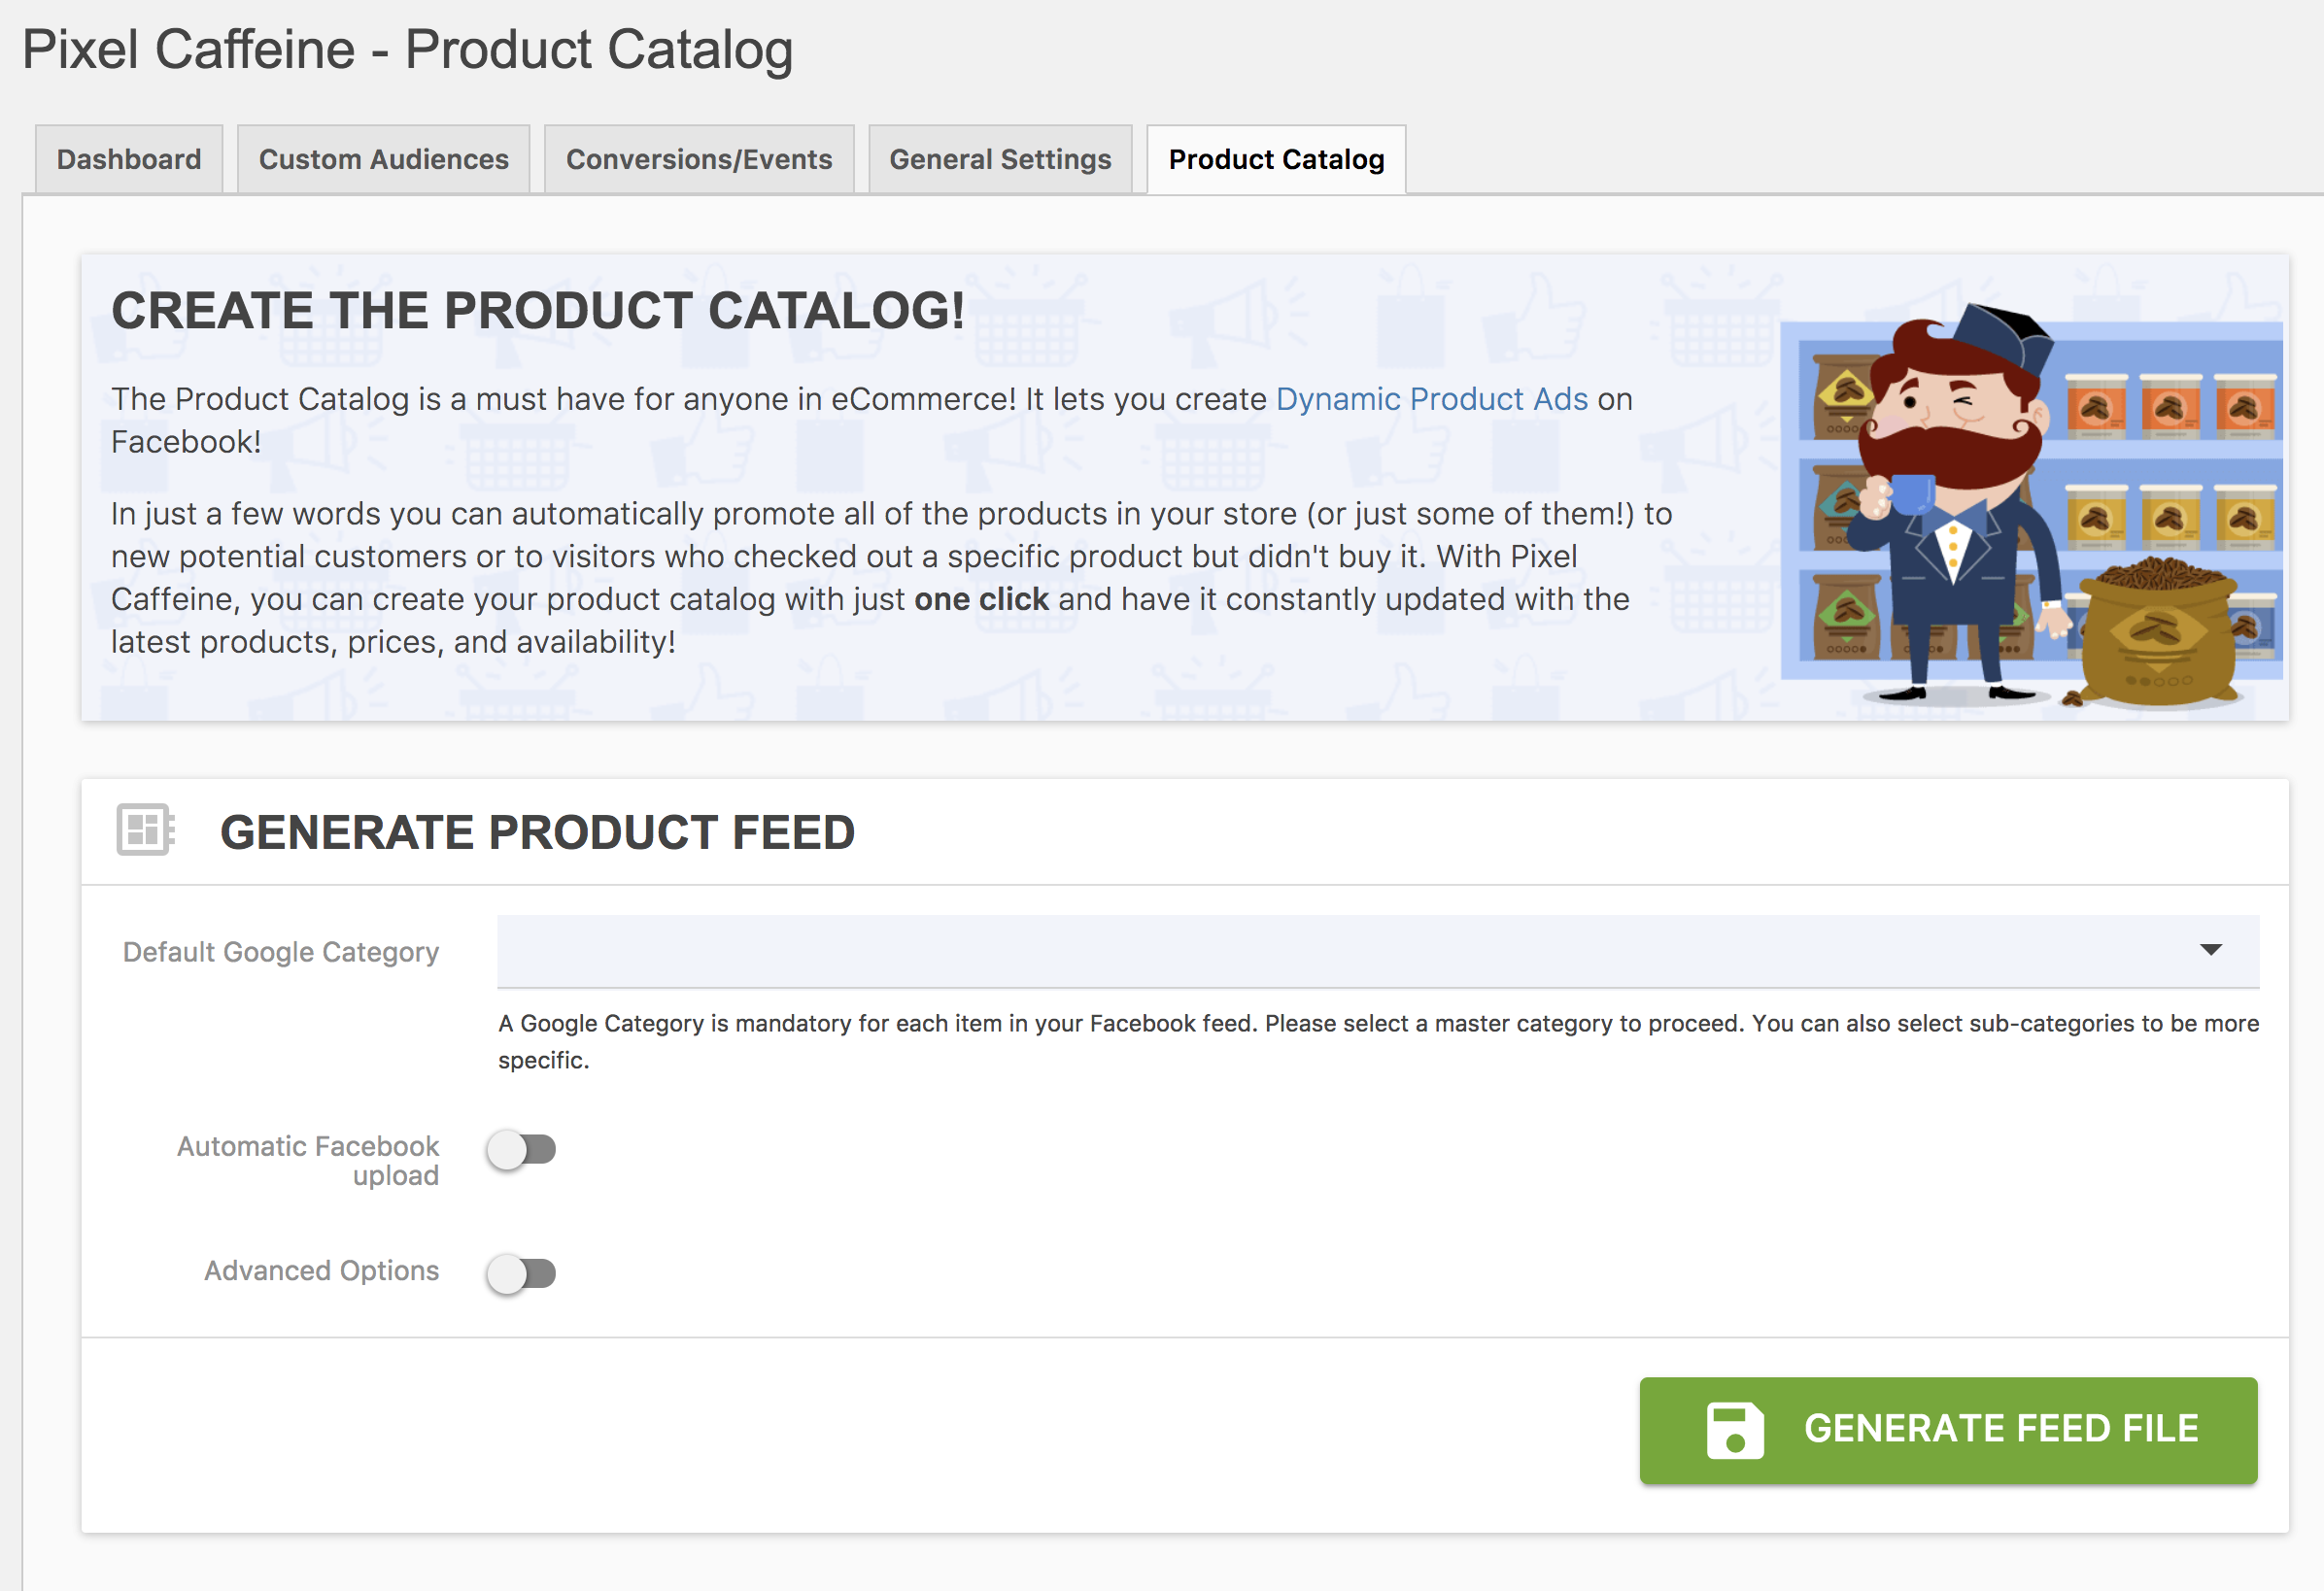Click the product feed grid icon
Image resolution: width=2324 pixels, height=1591 pixels.
(145, 829)
